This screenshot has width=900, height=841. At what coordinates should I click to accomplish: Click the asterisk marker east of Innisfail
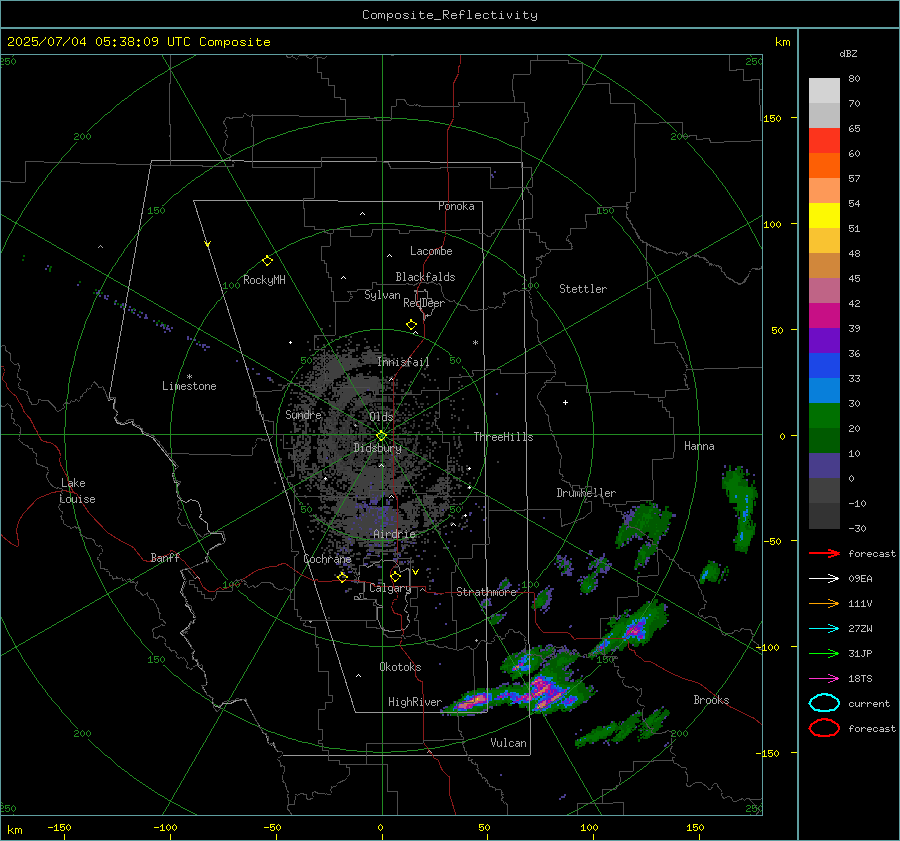point(475,343)
